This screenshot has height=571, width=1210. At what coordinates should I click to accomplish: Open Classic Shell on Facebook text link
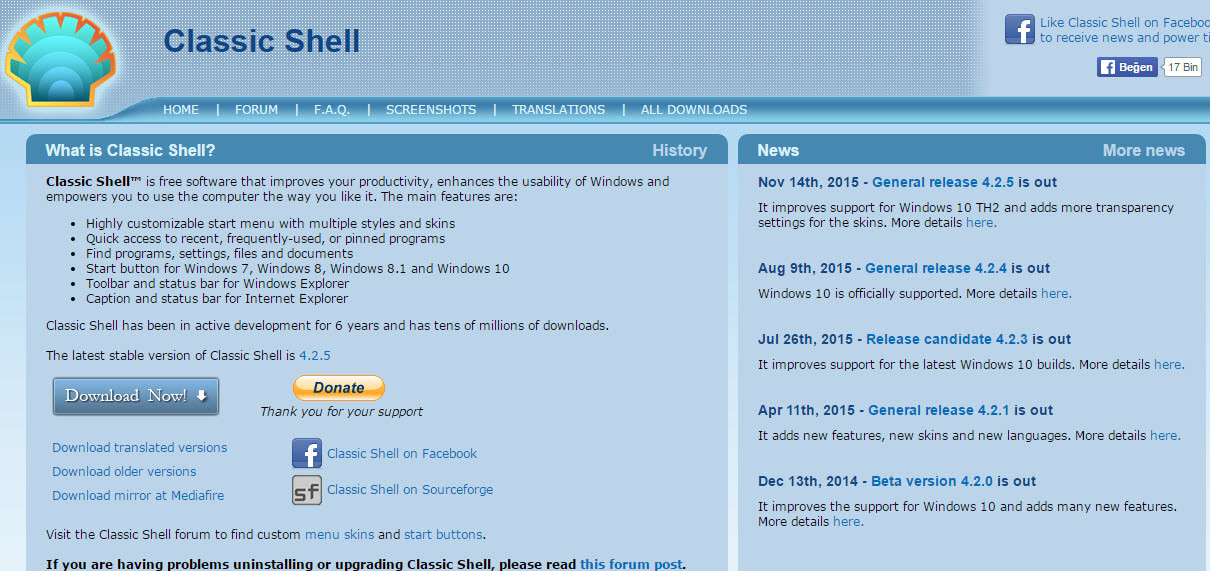402,454
